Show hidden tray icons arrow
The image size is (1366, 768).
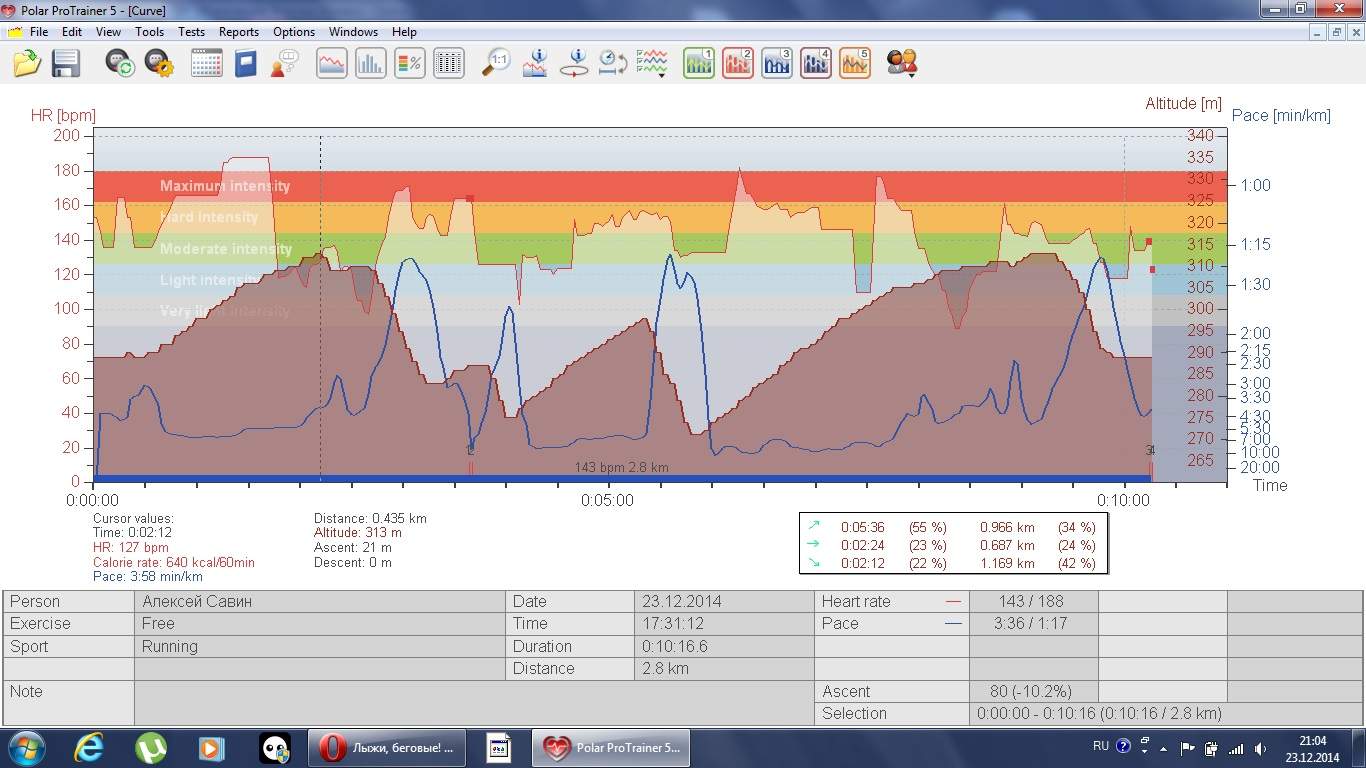[x=1163, y=747]
